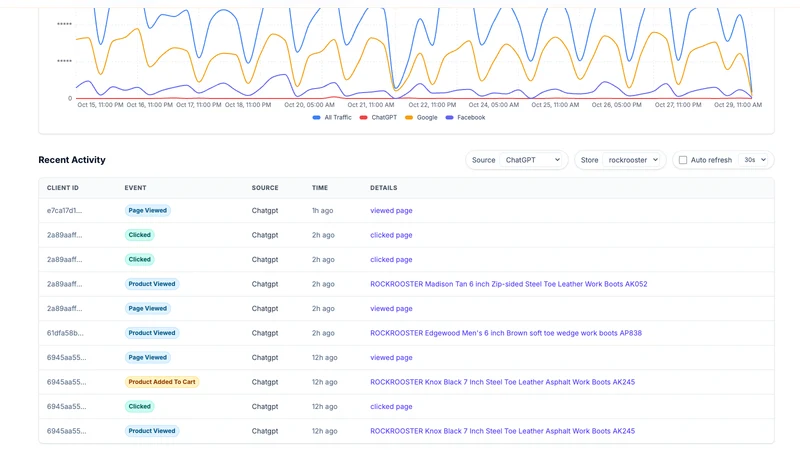Select Page Viewed badge for client 6945aa55
The width and height of the screenshot is (800, 450).
[x=147, y=358]
